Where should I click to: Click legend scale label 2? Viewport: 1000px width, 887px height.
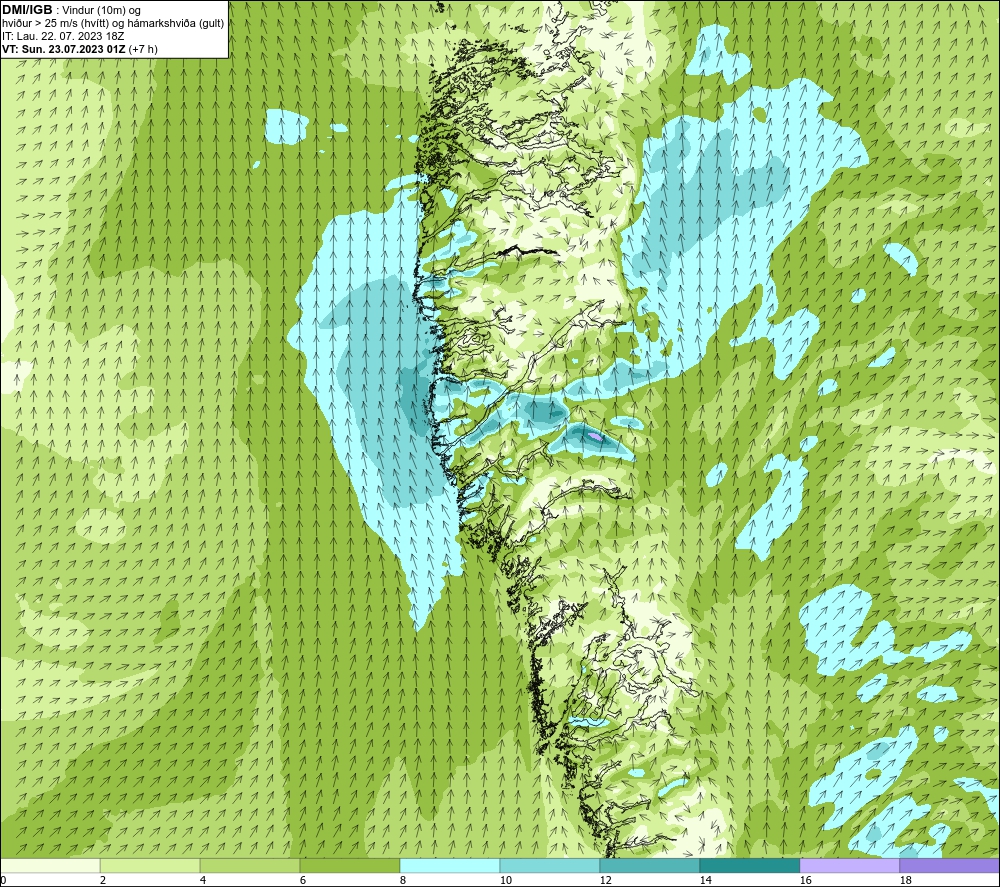103,881
